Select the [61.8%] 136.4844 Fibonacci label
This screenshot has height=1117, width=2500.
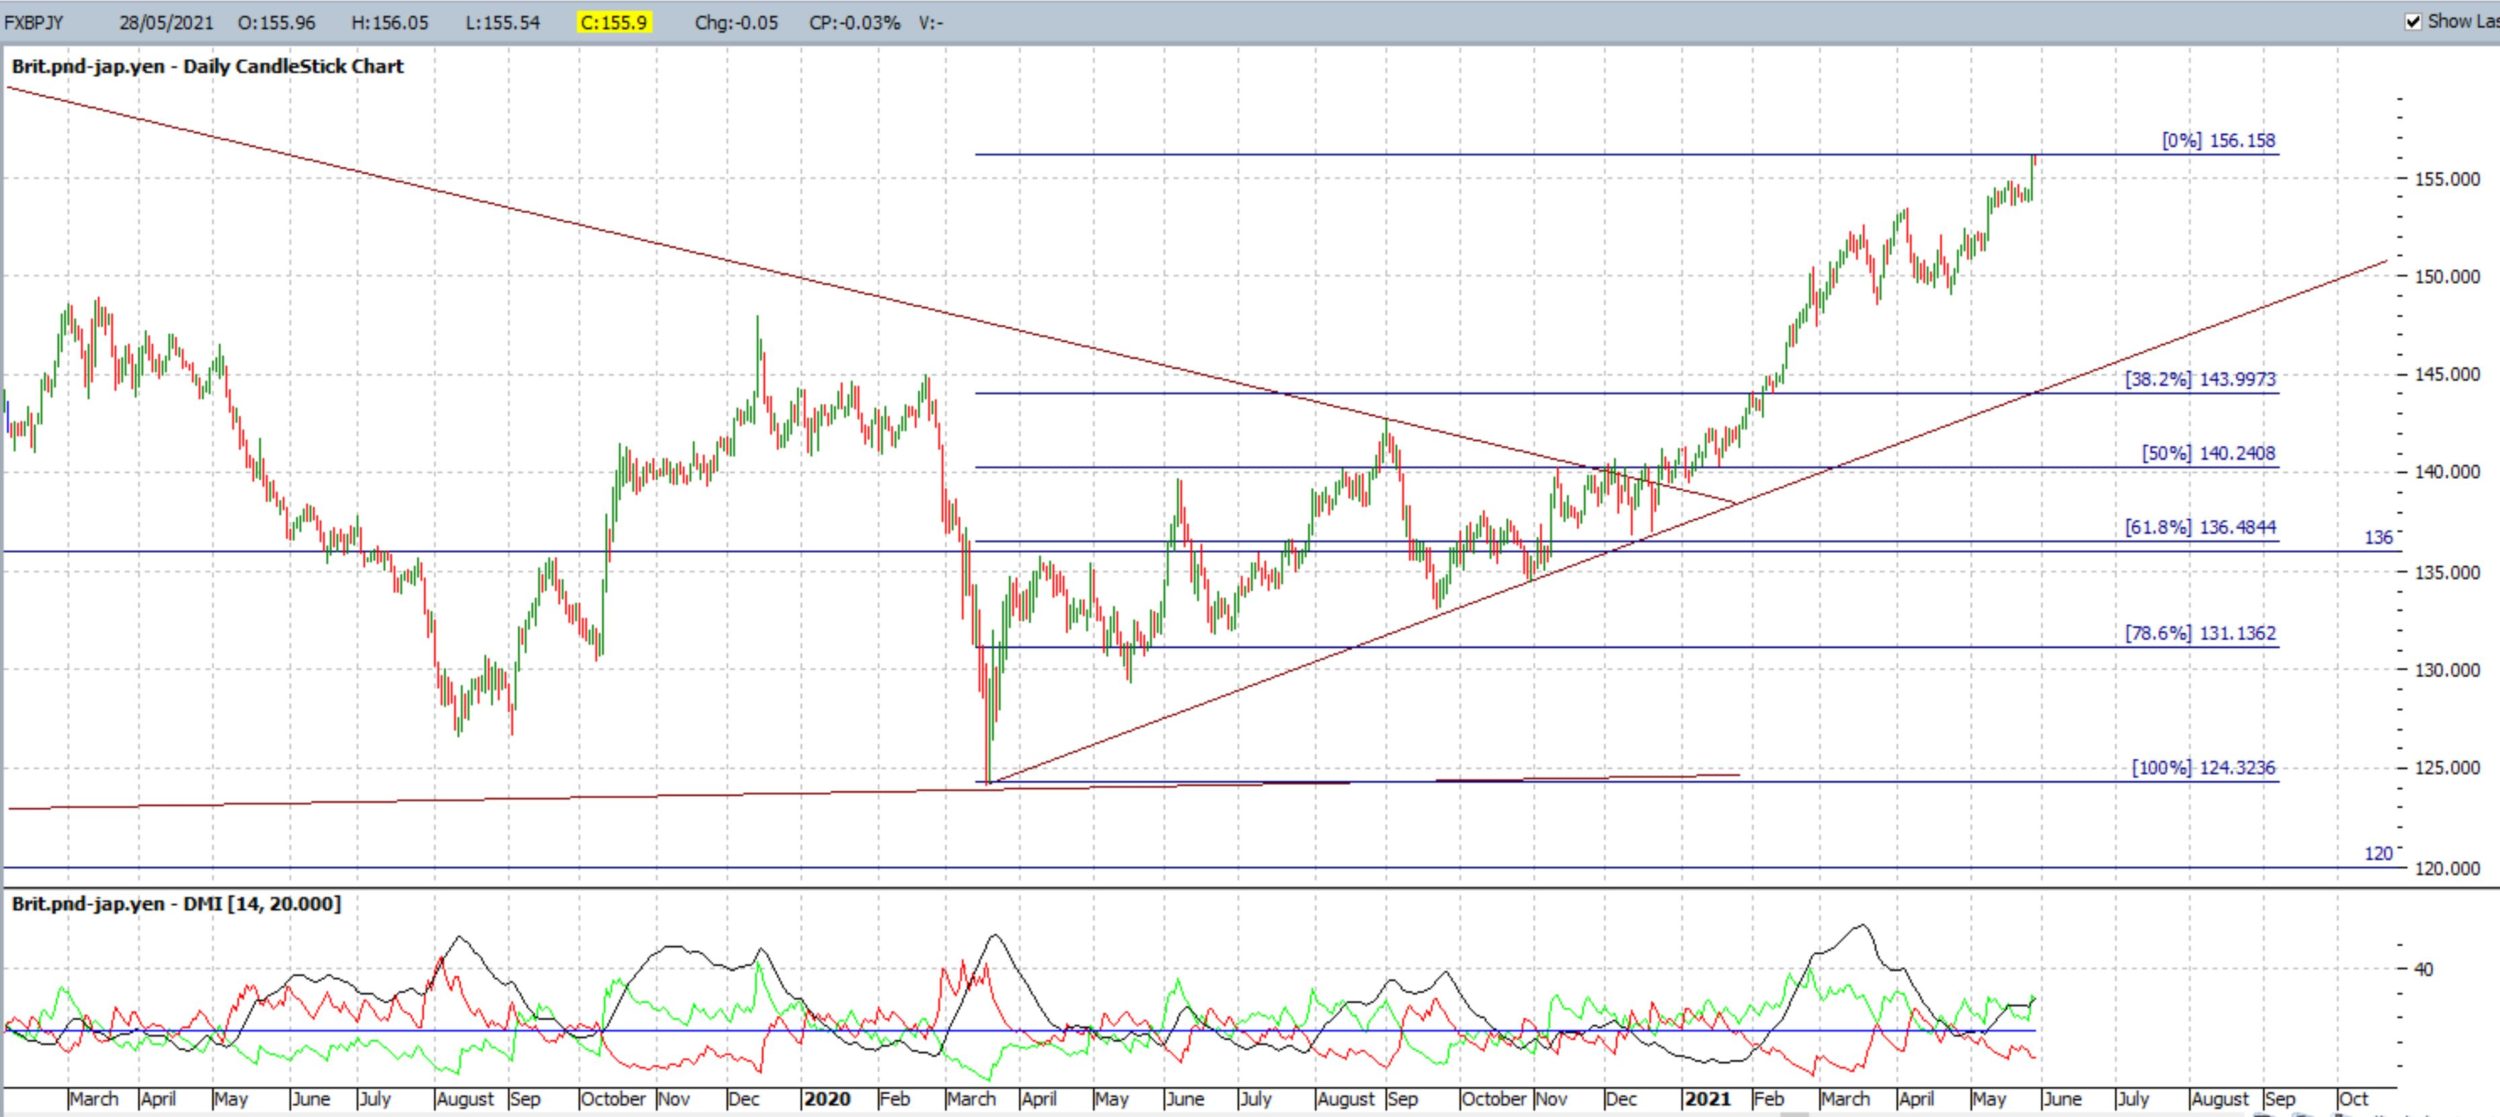[2200, 528]
